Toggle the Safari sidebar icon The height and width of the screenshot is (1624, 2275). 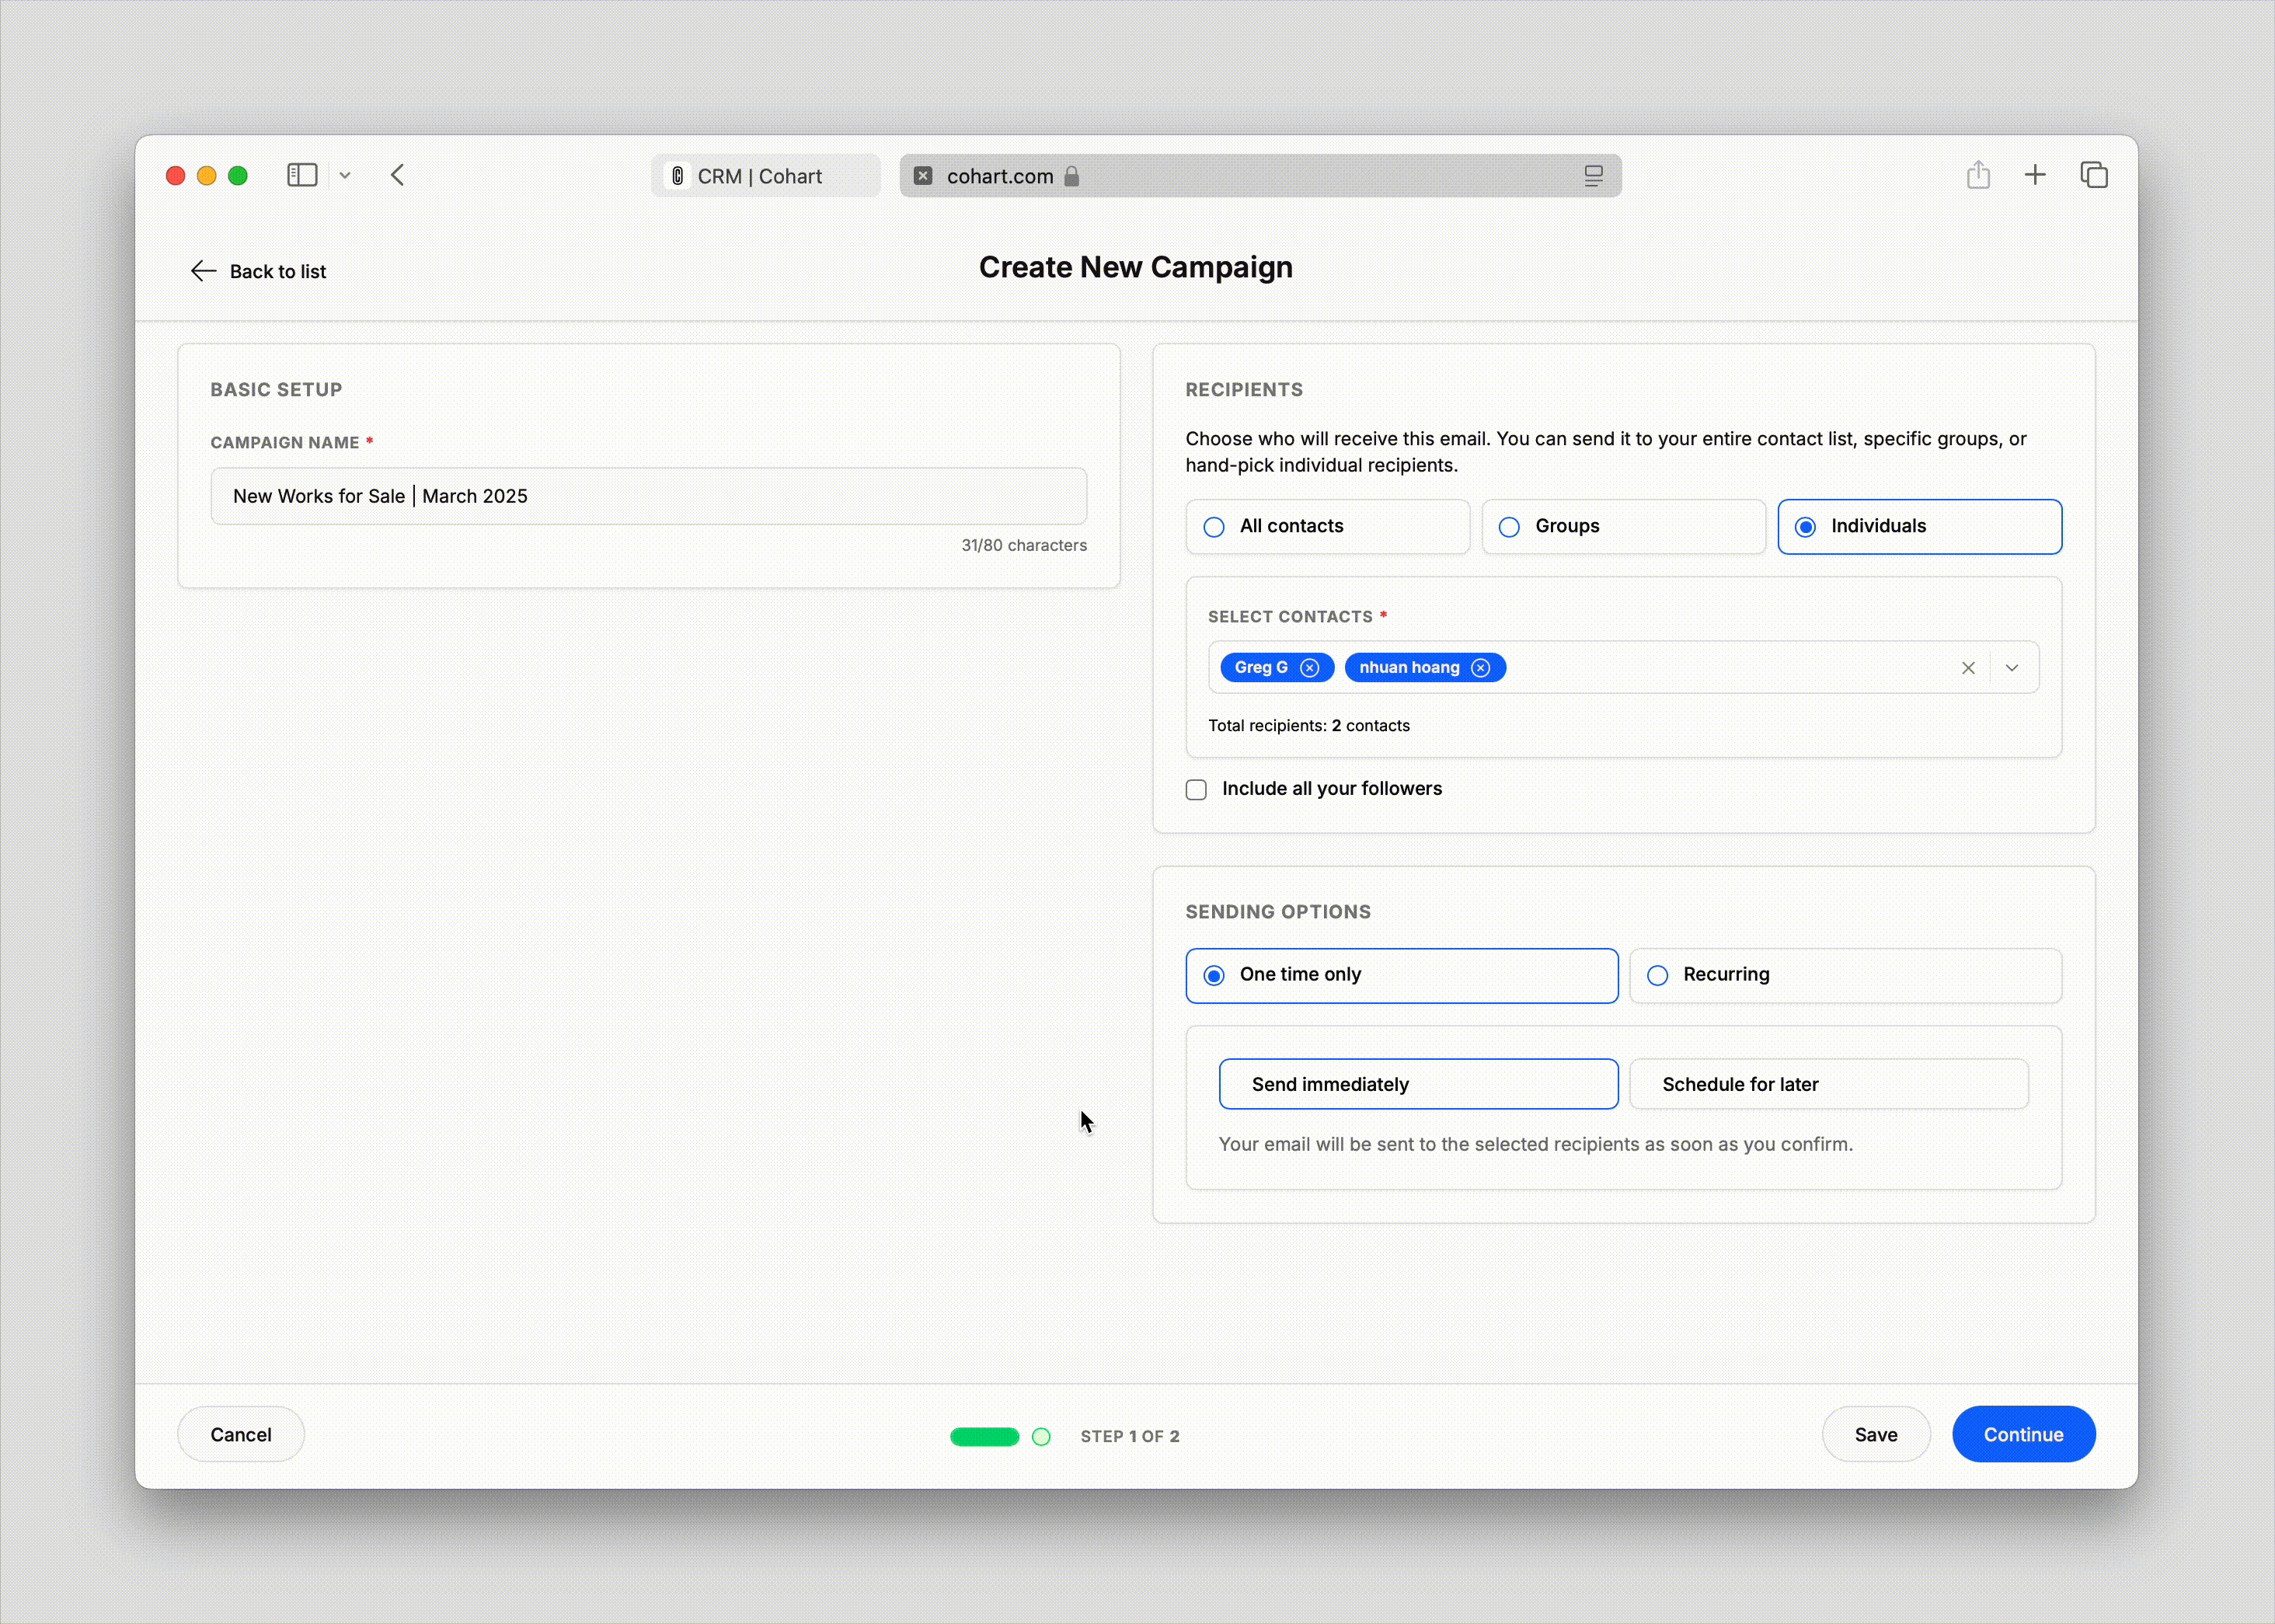(302, 175)
